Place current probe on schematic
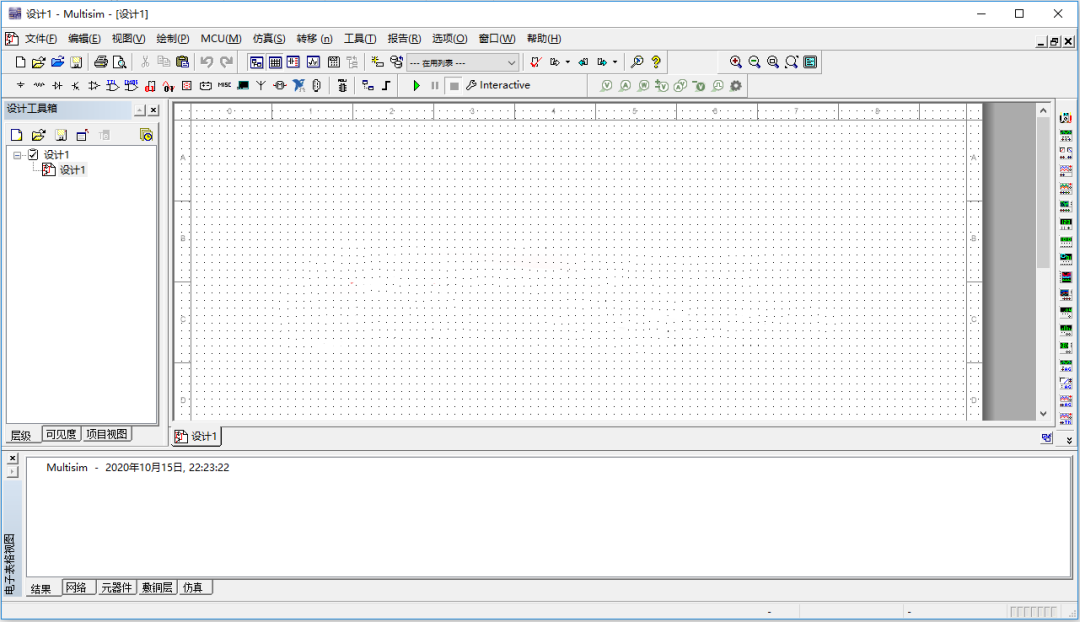Screen dimensions: 1080x622 click(625, 85)
